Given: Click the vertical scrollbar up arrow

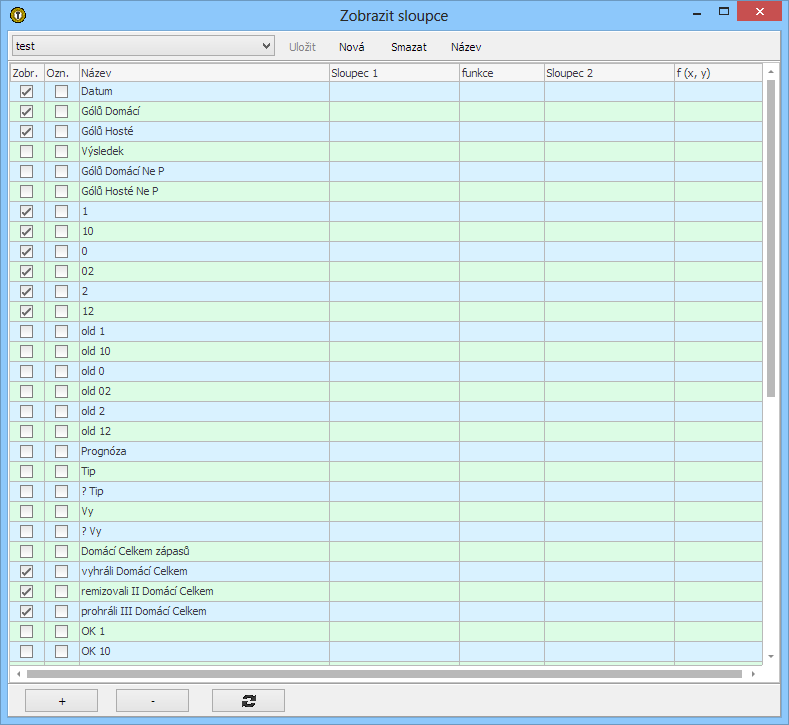Looking at the screenshot, I should (771, 72).
